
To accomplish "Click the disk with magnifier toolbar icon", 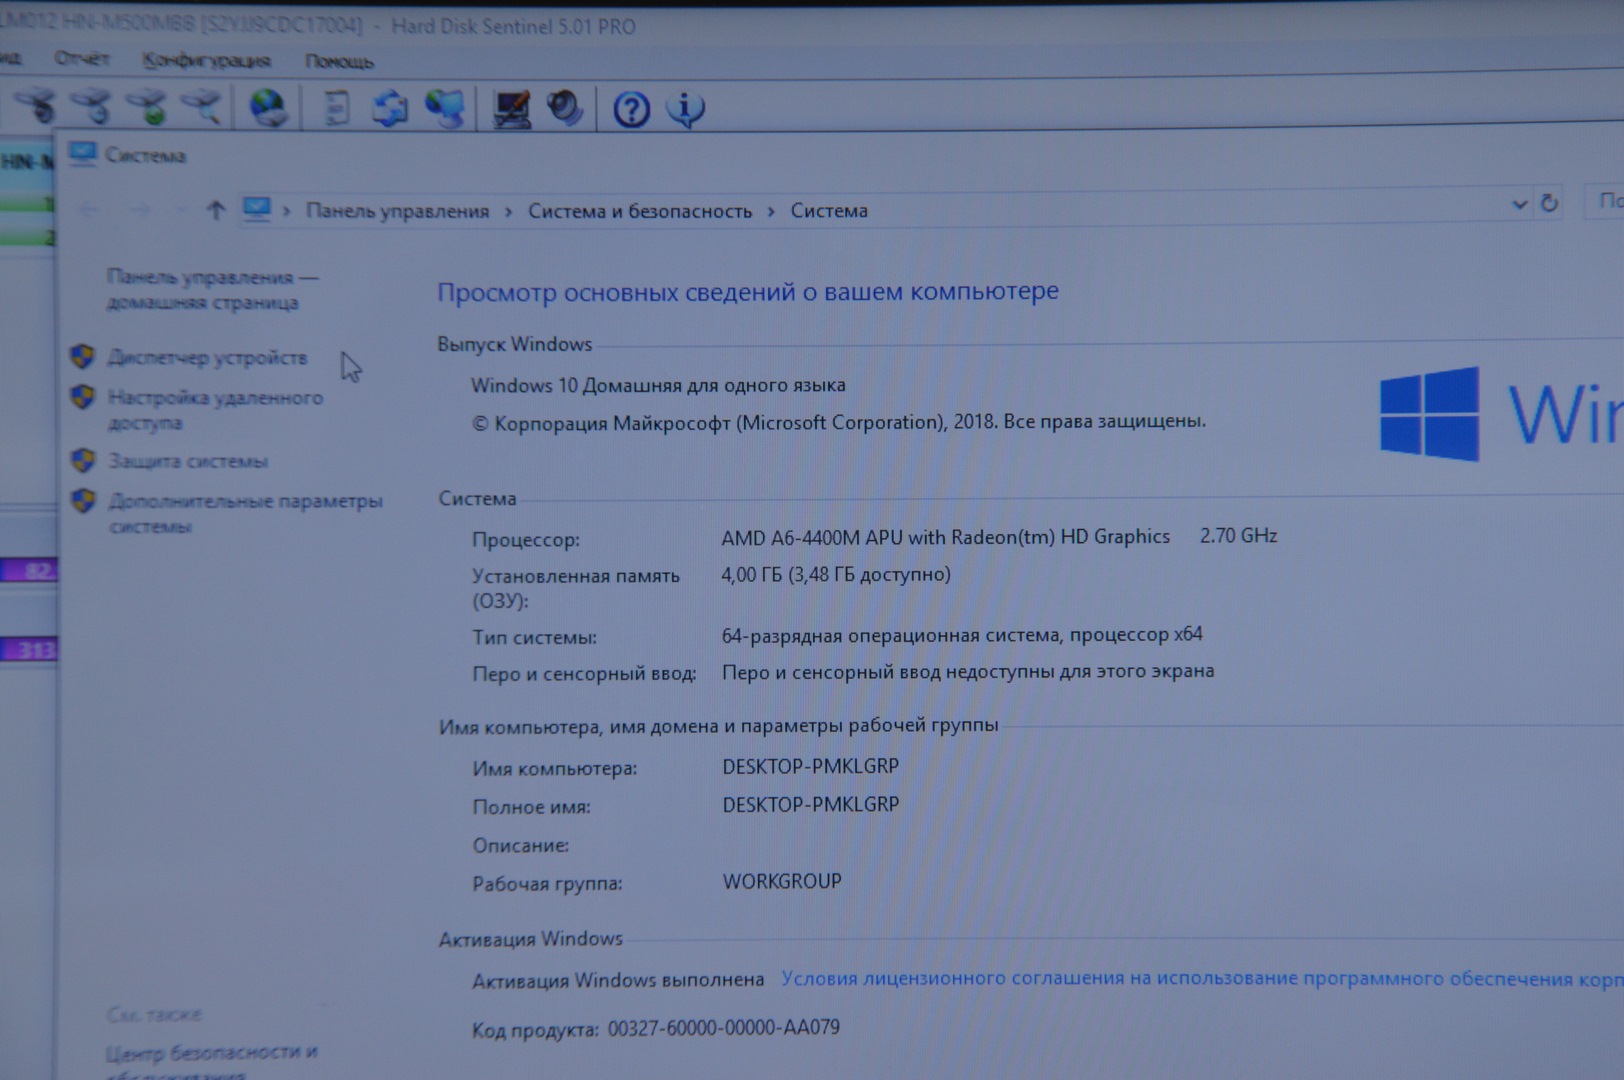I will click(203, 106).
